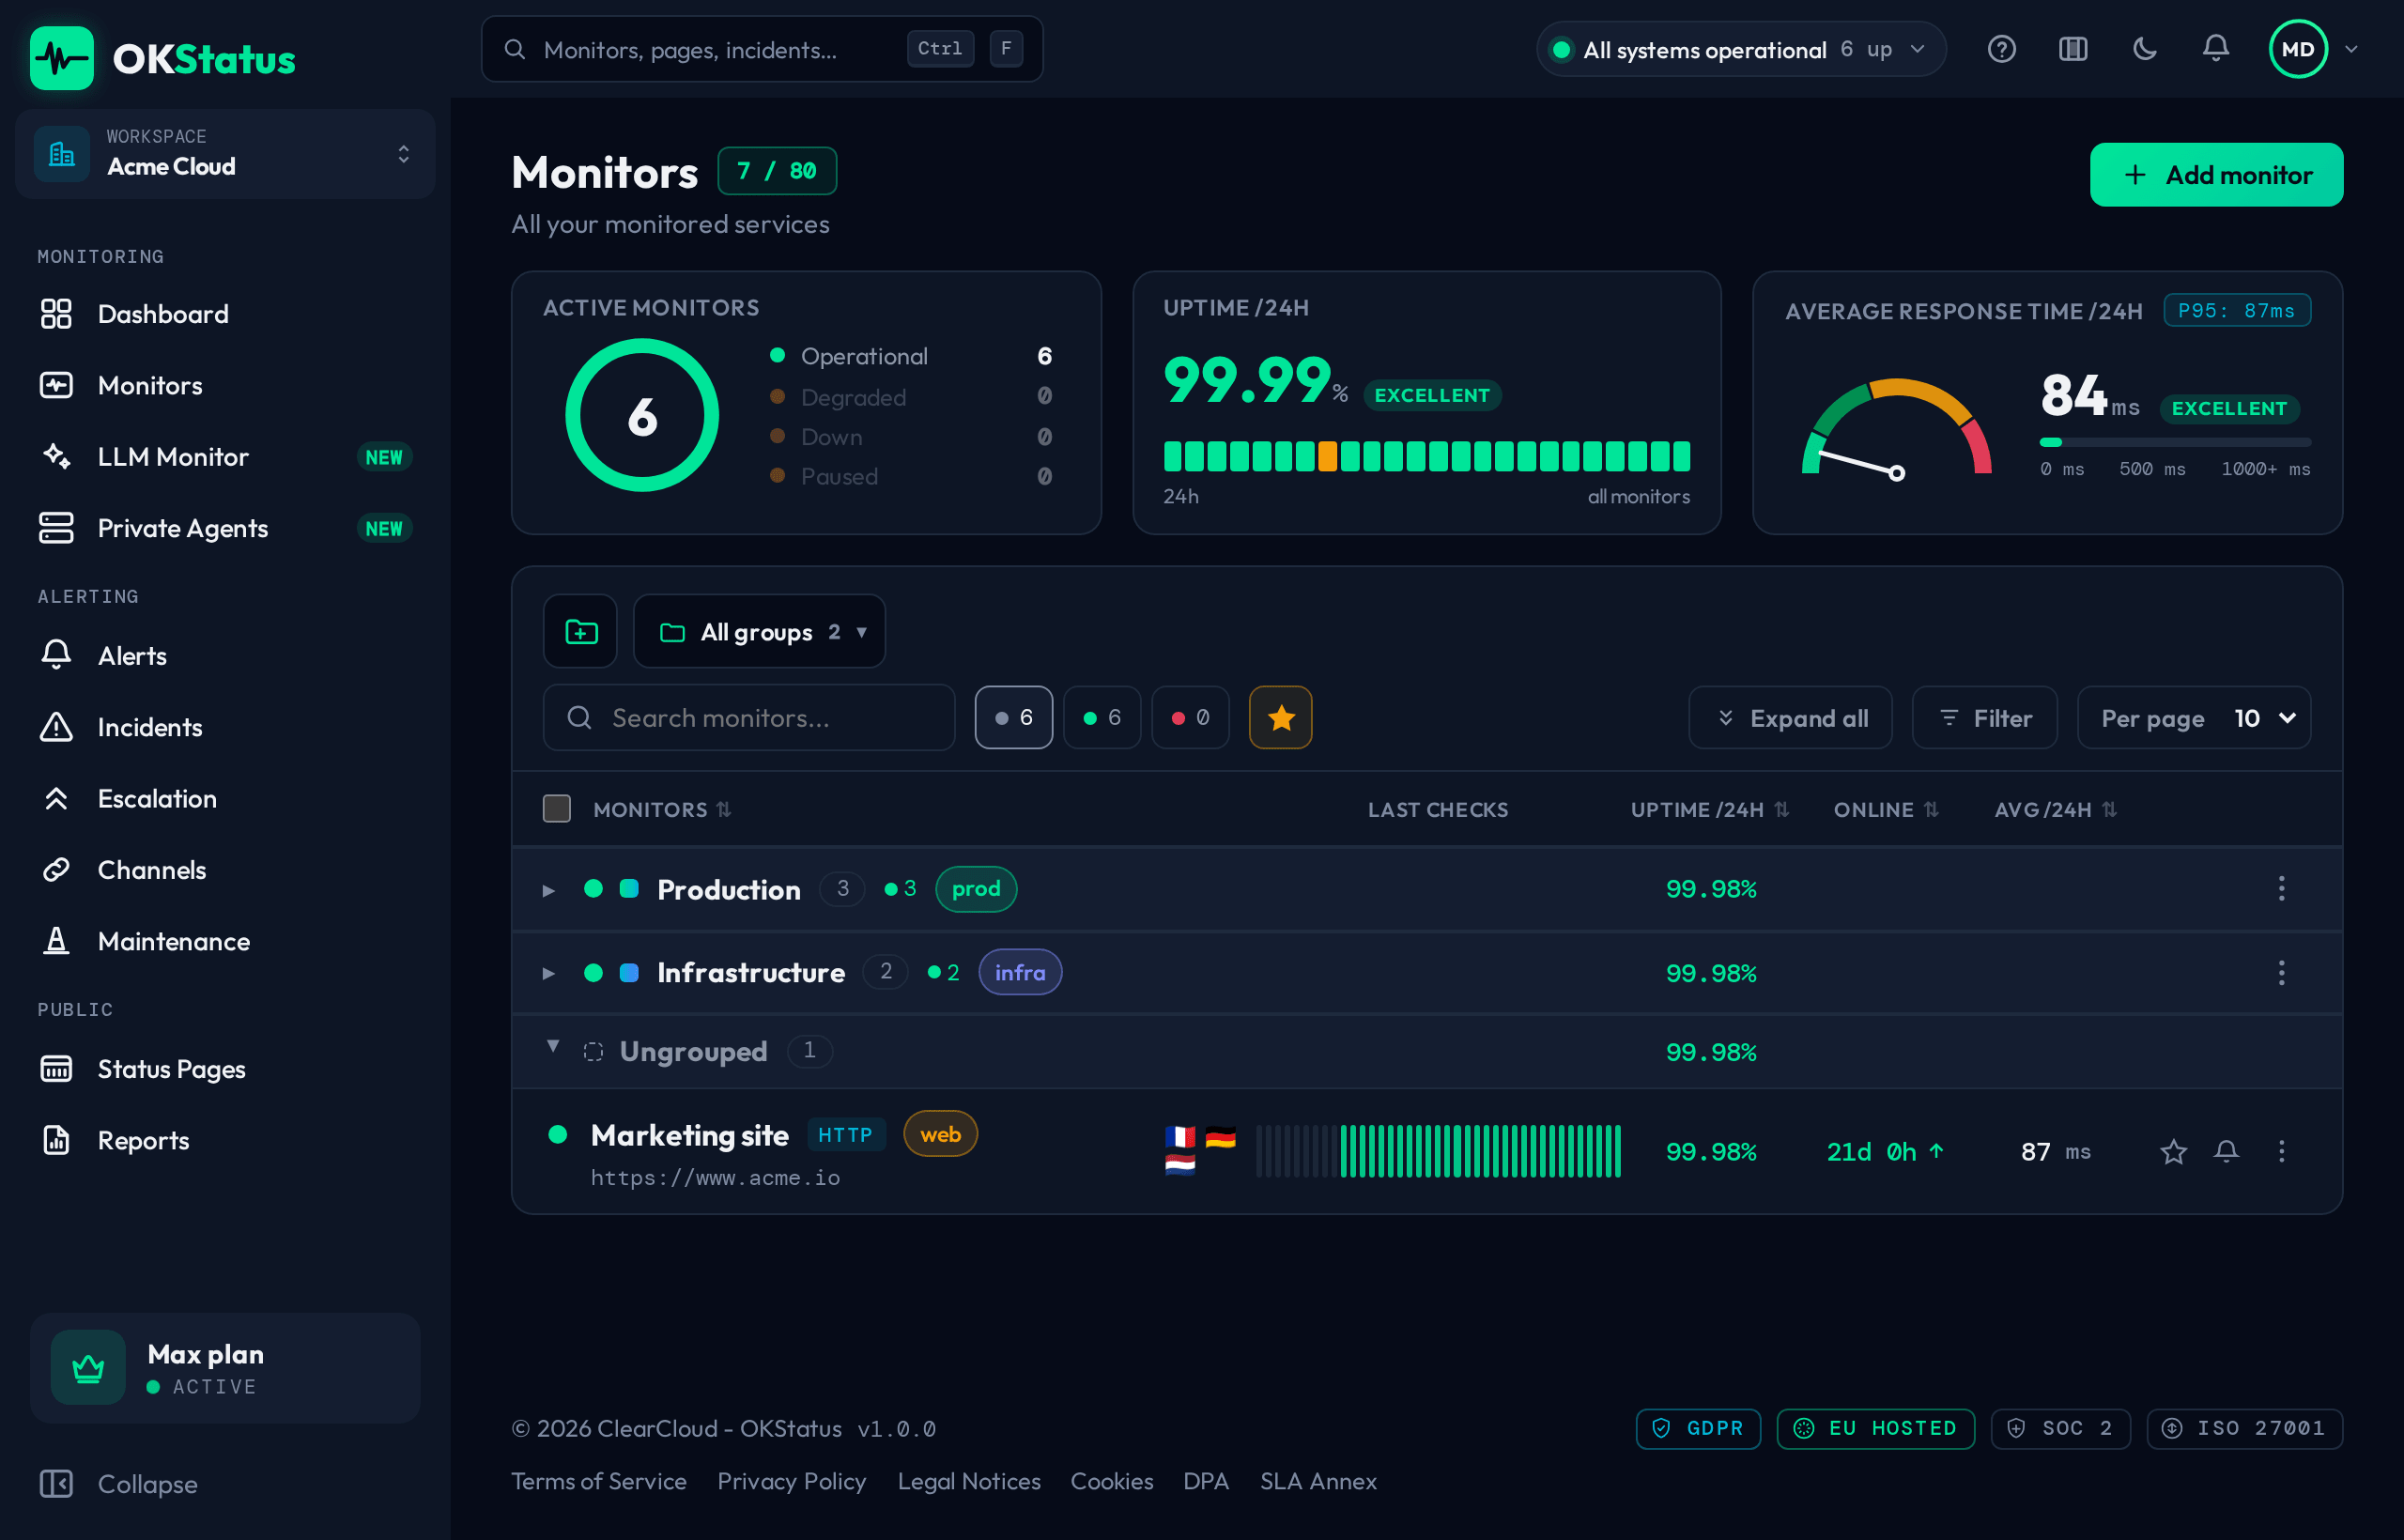Open user menu chevron beside avatar

coord(2352,49)
